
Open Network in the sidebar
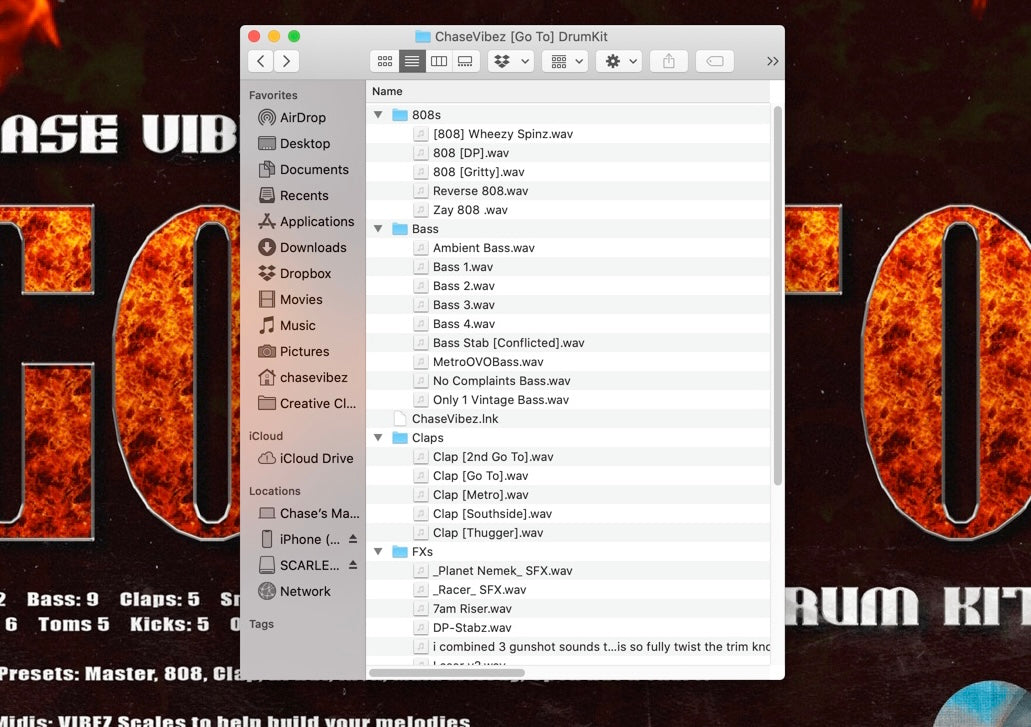[294, 591]
